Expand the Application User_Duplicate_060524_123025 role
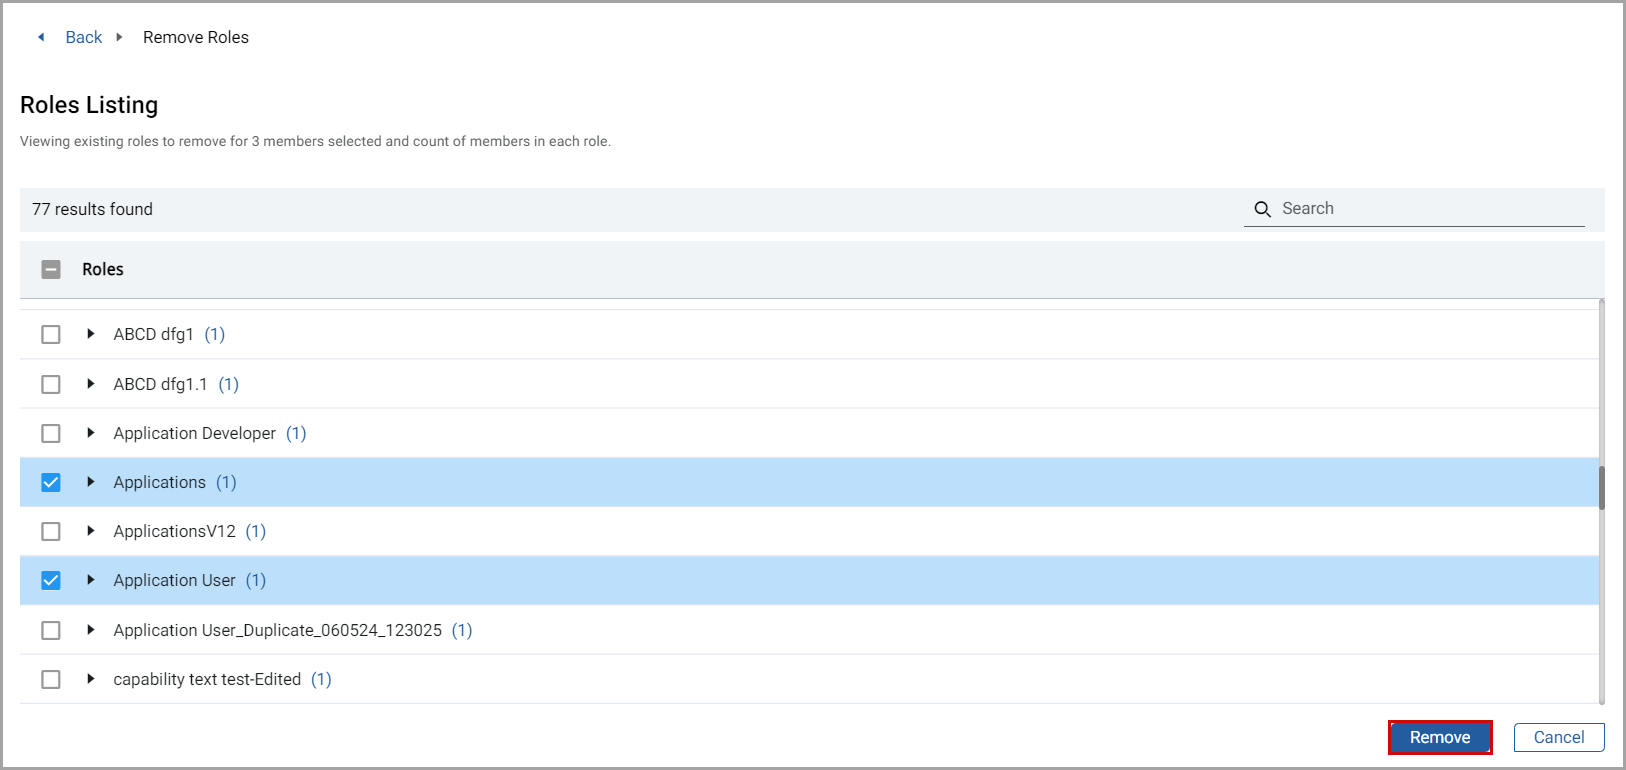The width and height of the screenshot is (1626, 770). pyautogui.click(x=91, y=630)
